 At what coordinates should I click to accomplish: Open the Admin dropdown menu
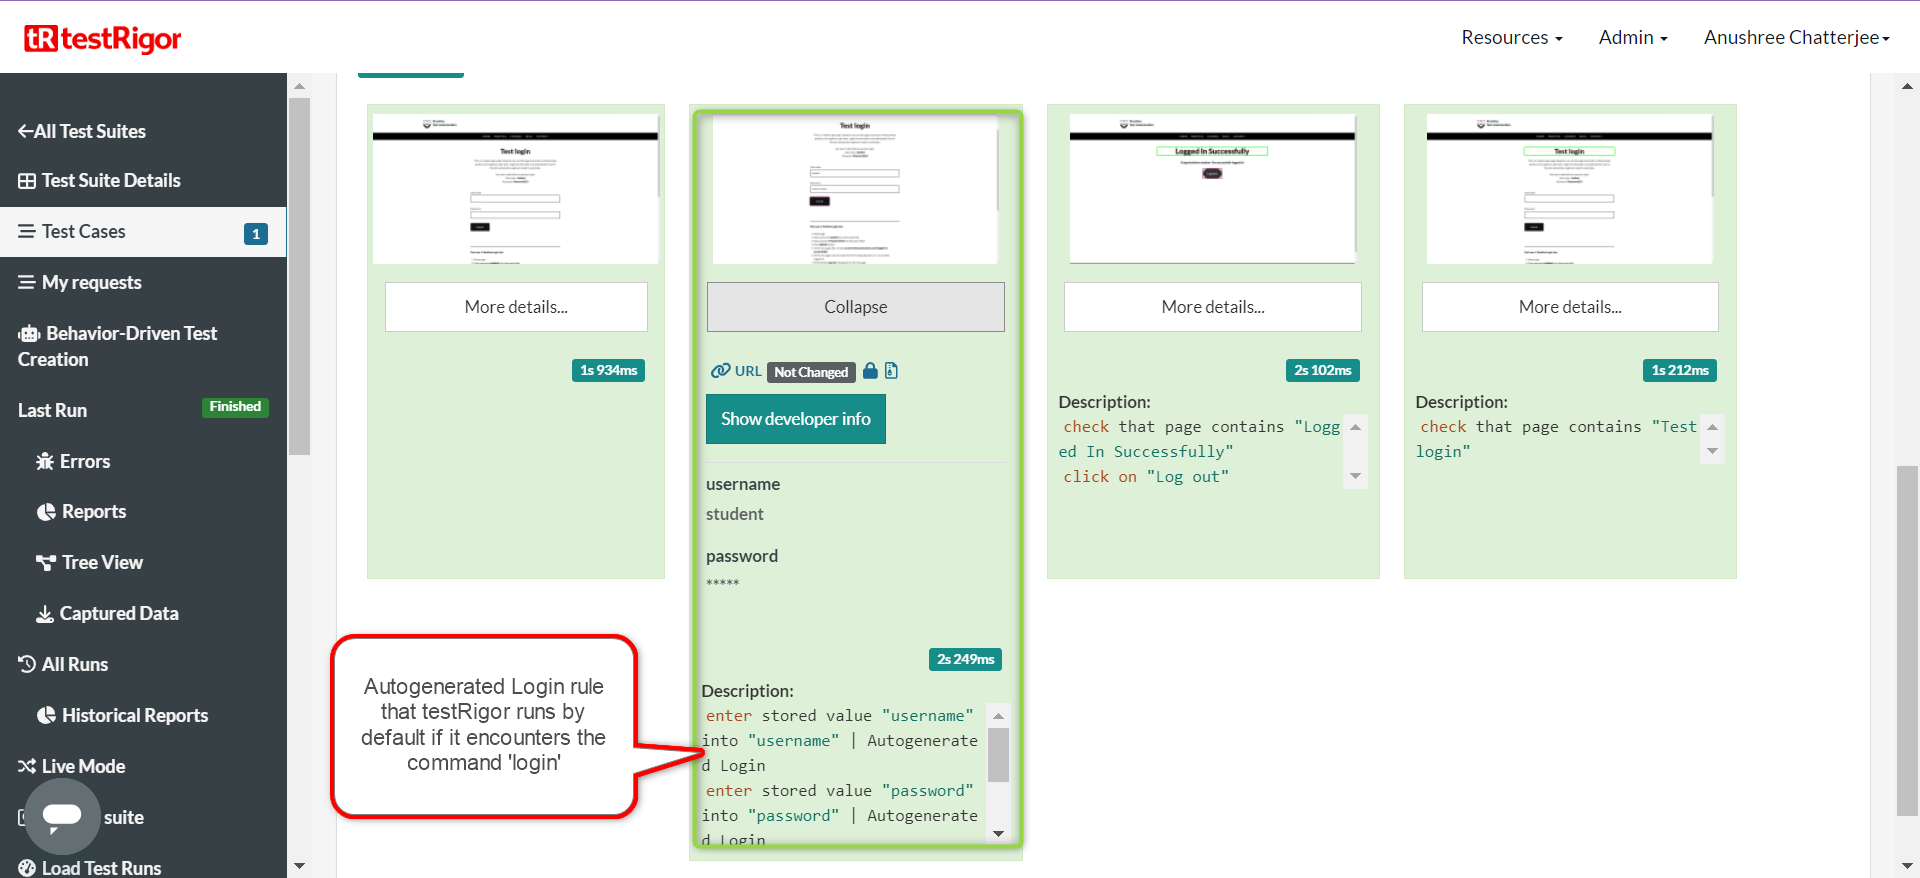(x=1632, y=37)
